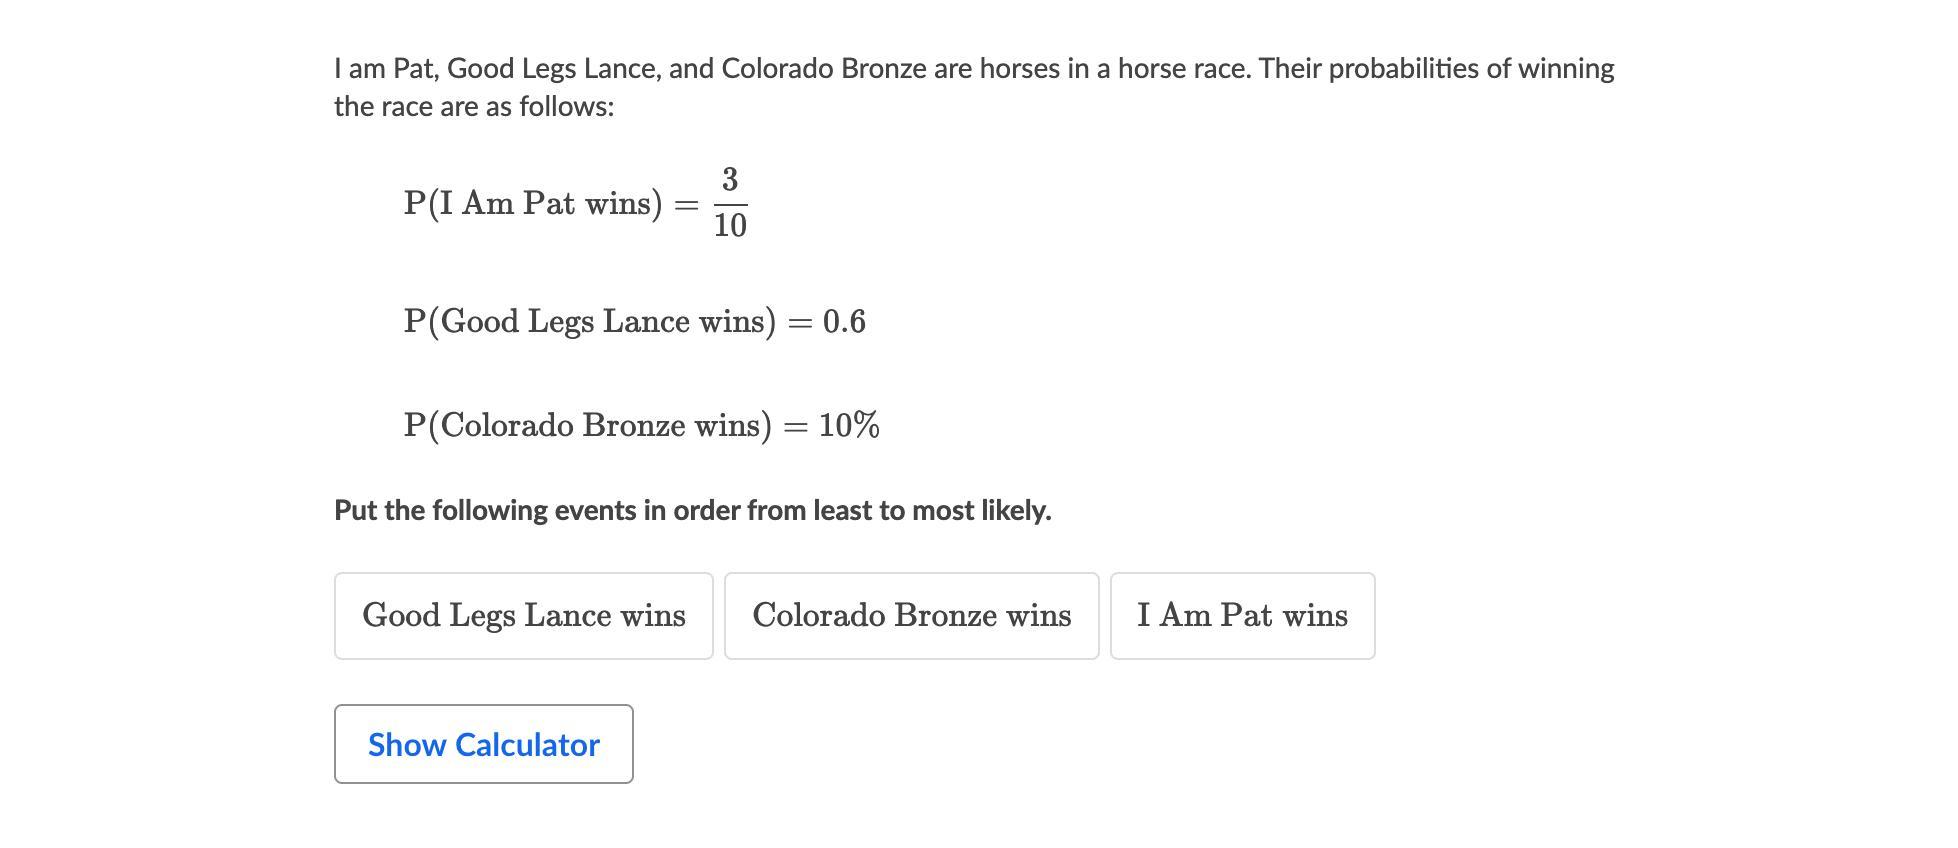Screen dimensions: 1958x848
Task: Click the P(Colorado Bronze wins) expression
Action: (x=588, y=426)
